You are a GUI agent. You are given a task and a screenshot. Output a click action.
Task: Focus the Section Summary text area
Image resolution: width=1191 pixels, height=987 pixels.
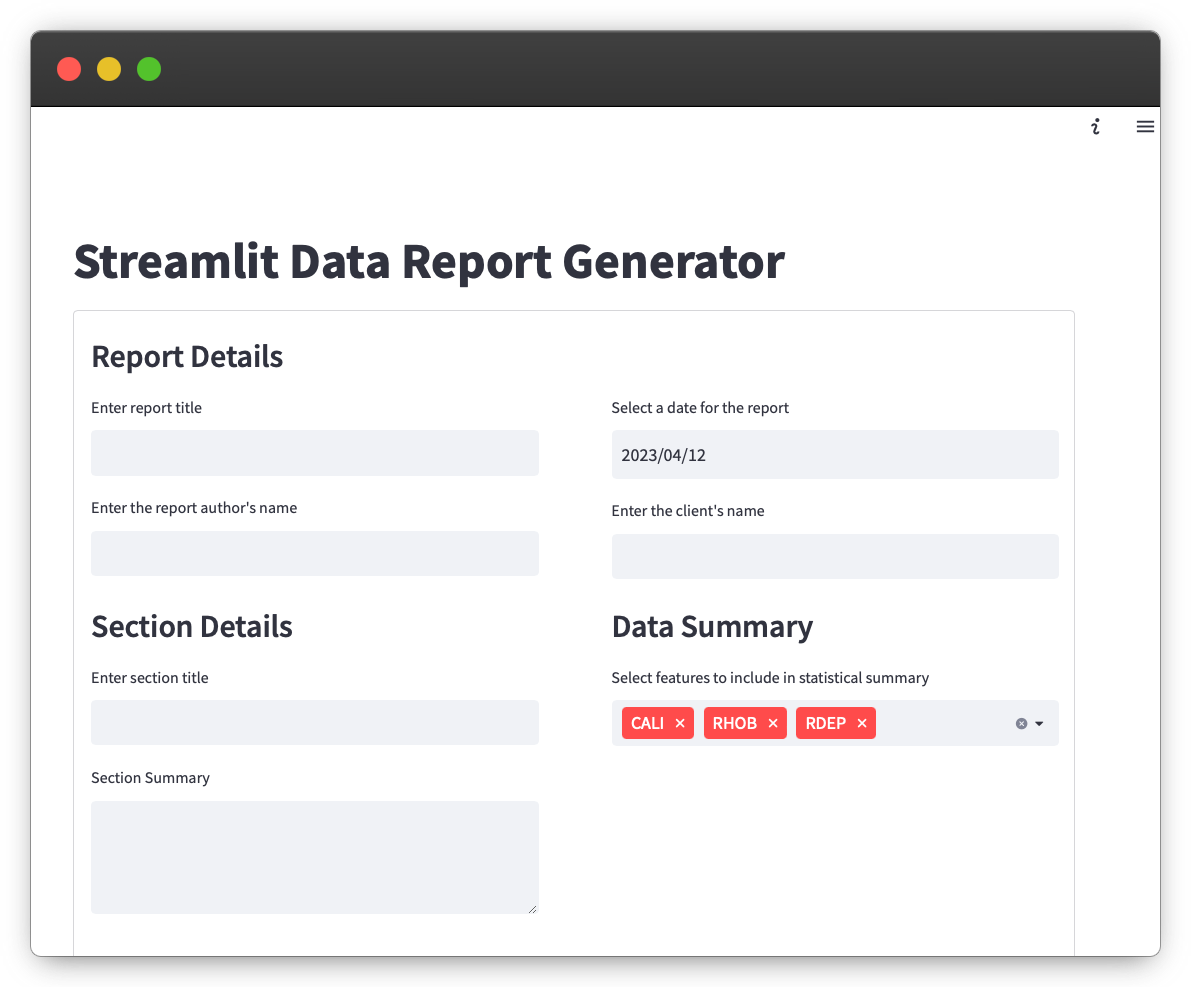314,857
